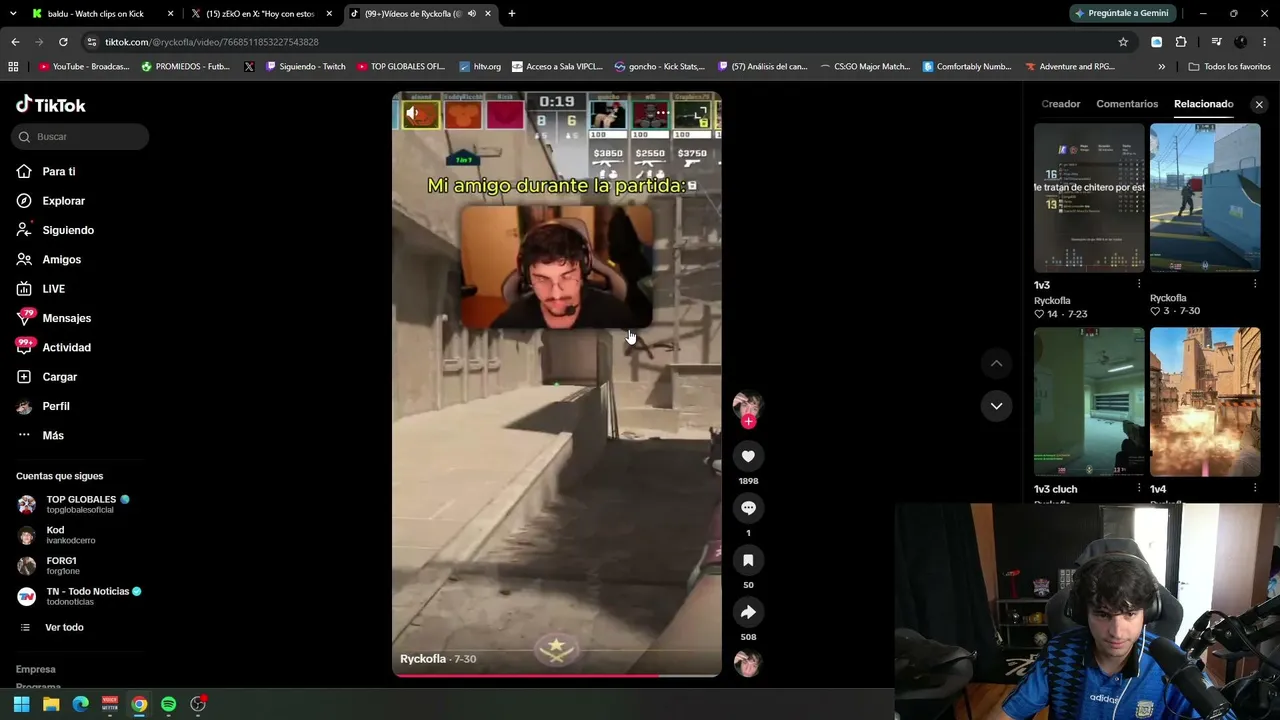Open the Empresa footer section
The height and width of the screenshot is (720, 1280).
pyautogui.click(x=36, y=669)
